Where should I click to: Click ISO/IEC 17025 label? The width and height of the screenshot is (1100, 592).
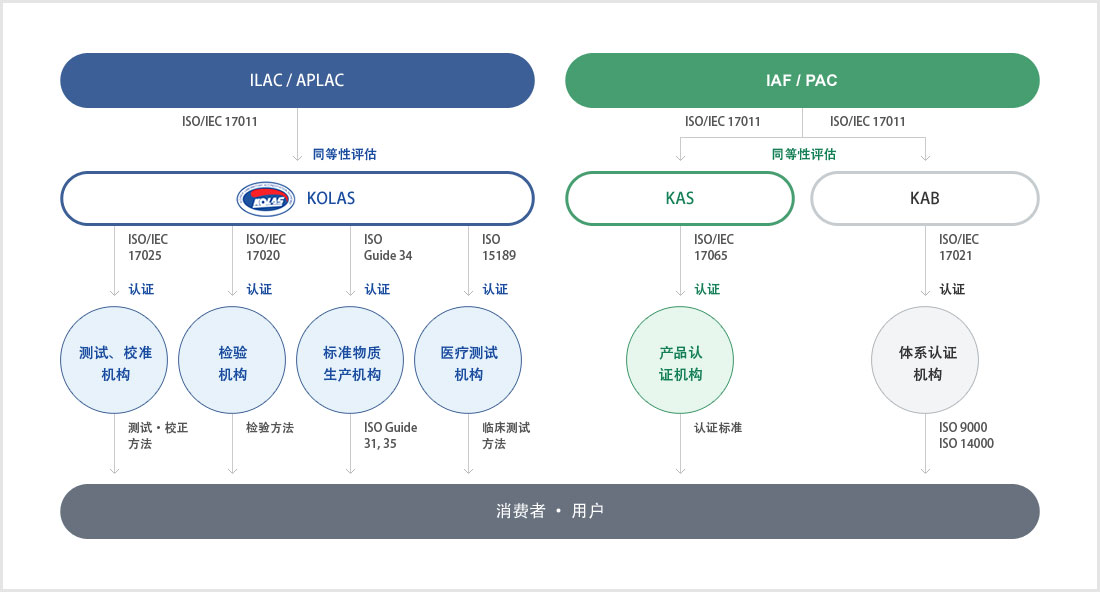[148, 248]
